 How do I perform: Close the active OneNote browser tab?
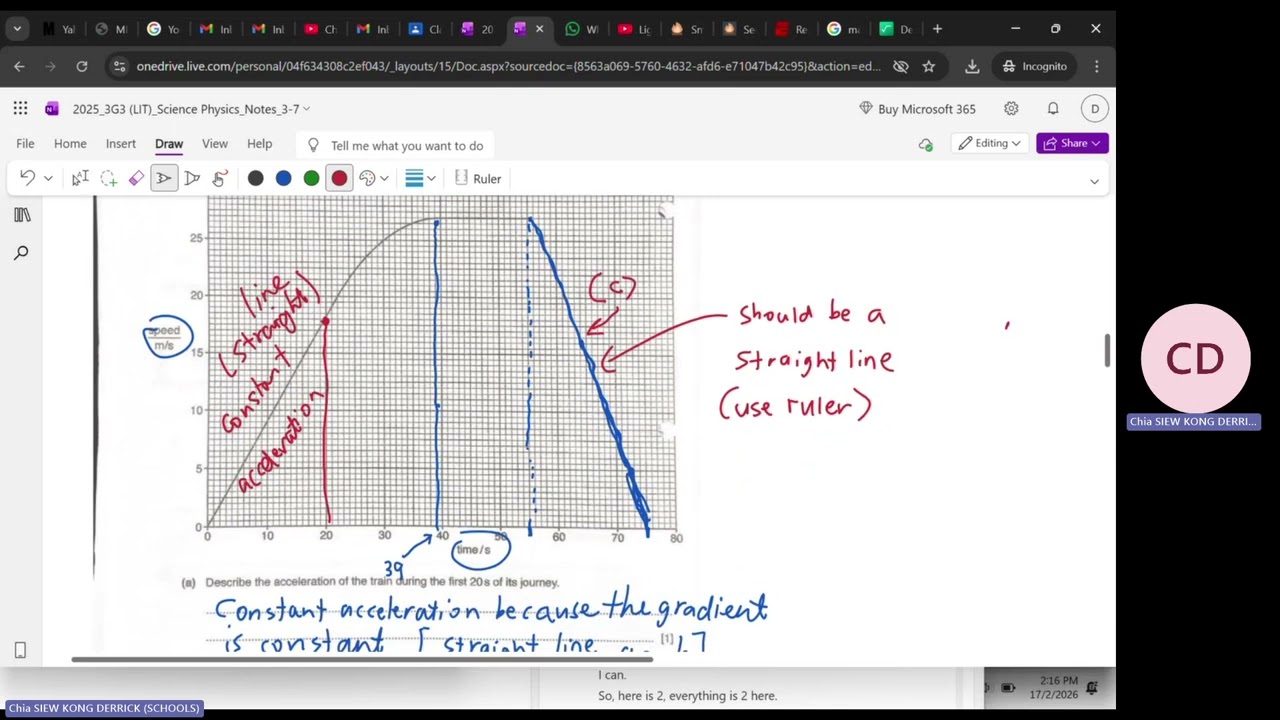(x=539, y=29)
